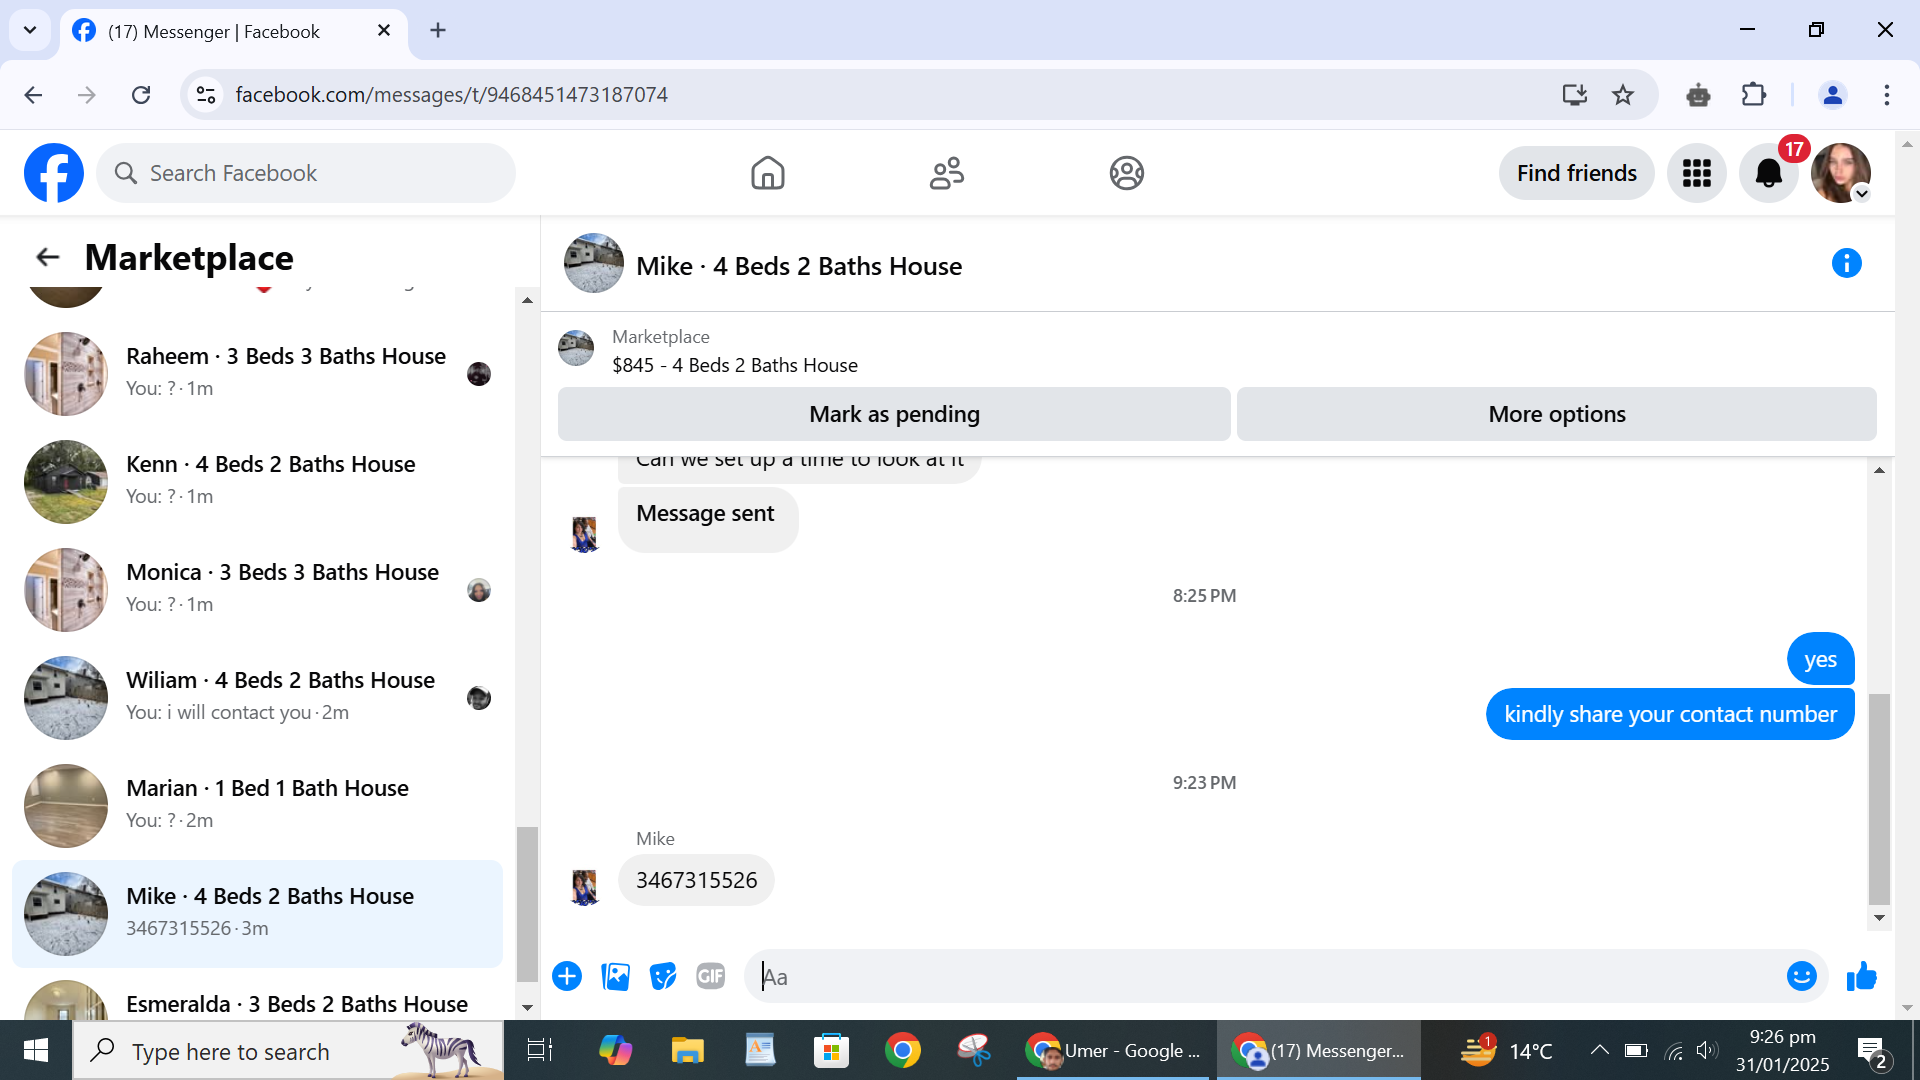Open the Chrome profile icon
The width and height of the screenshot is (1920, 1080).
(x=1833, y=95)
